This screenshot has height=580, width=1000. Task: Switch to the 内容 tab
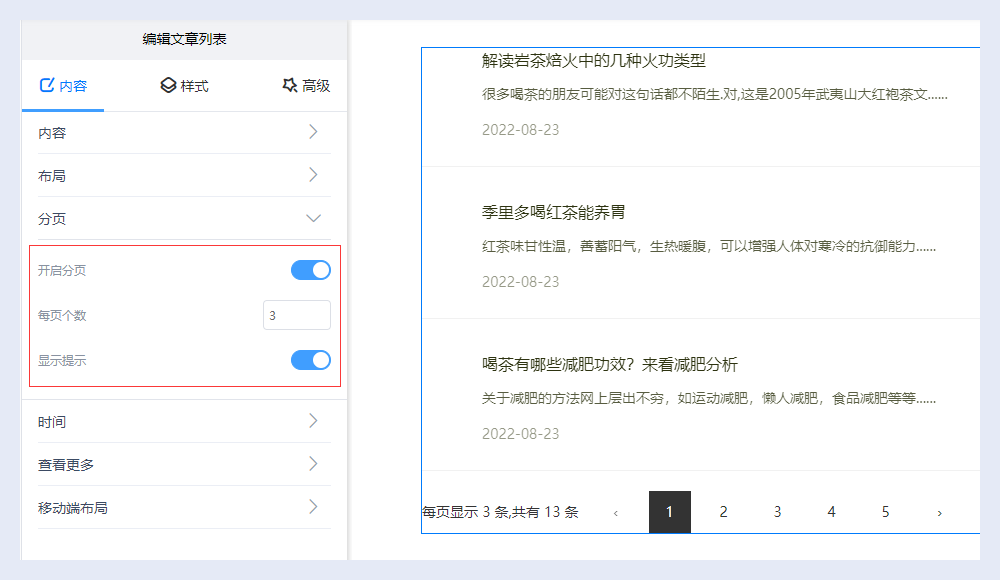(63, 86)
